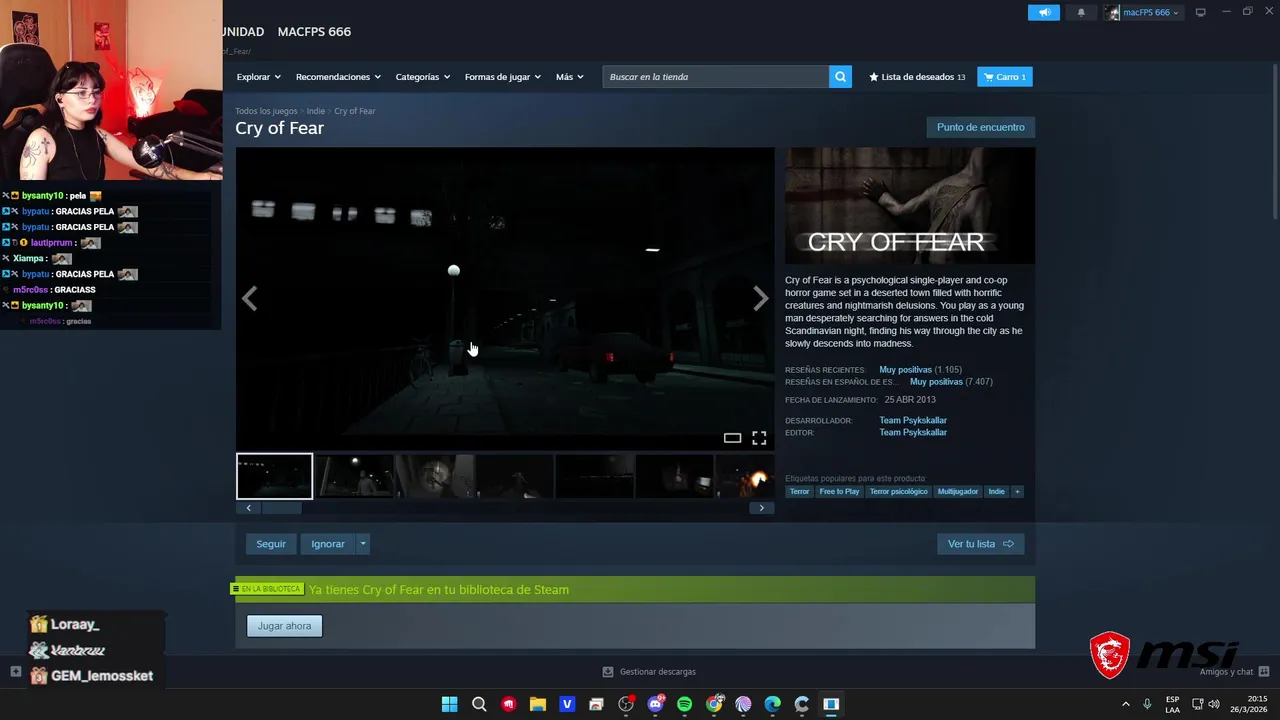Open Gestionar descargas

coord(649,672)
